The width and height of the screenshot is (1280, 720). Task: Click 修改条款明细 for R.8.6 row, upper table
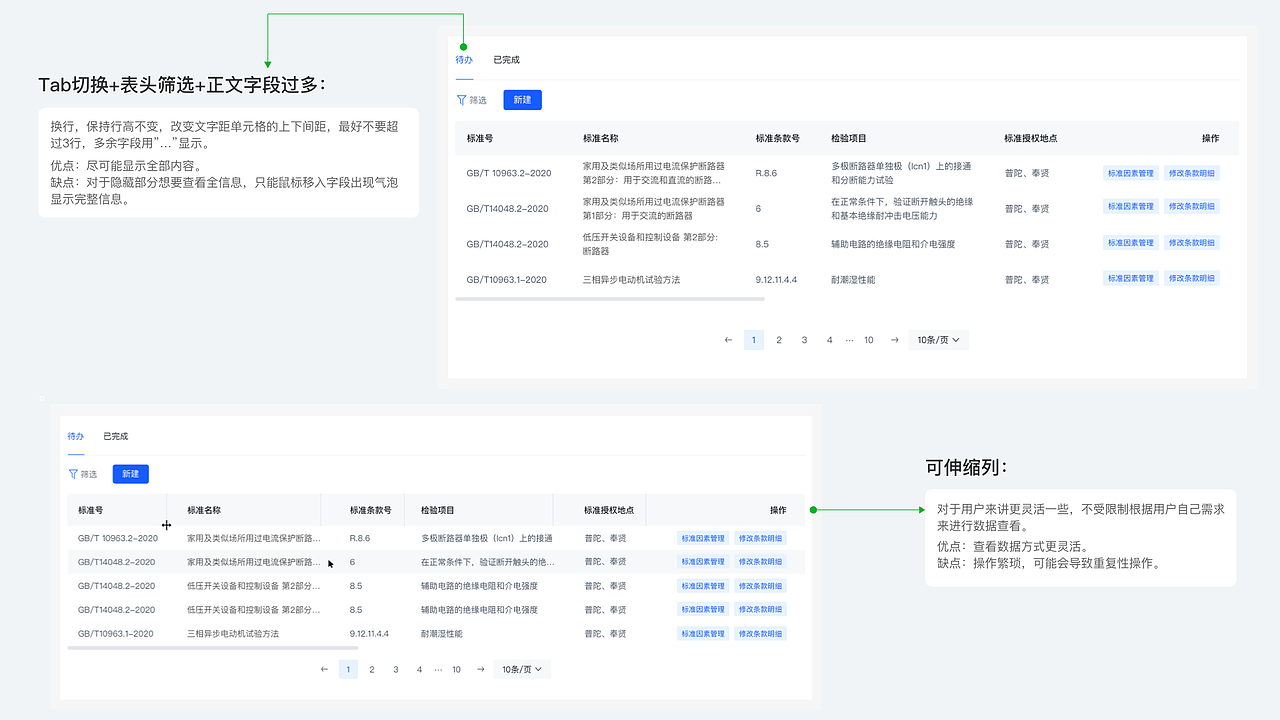coord(1192,173)
